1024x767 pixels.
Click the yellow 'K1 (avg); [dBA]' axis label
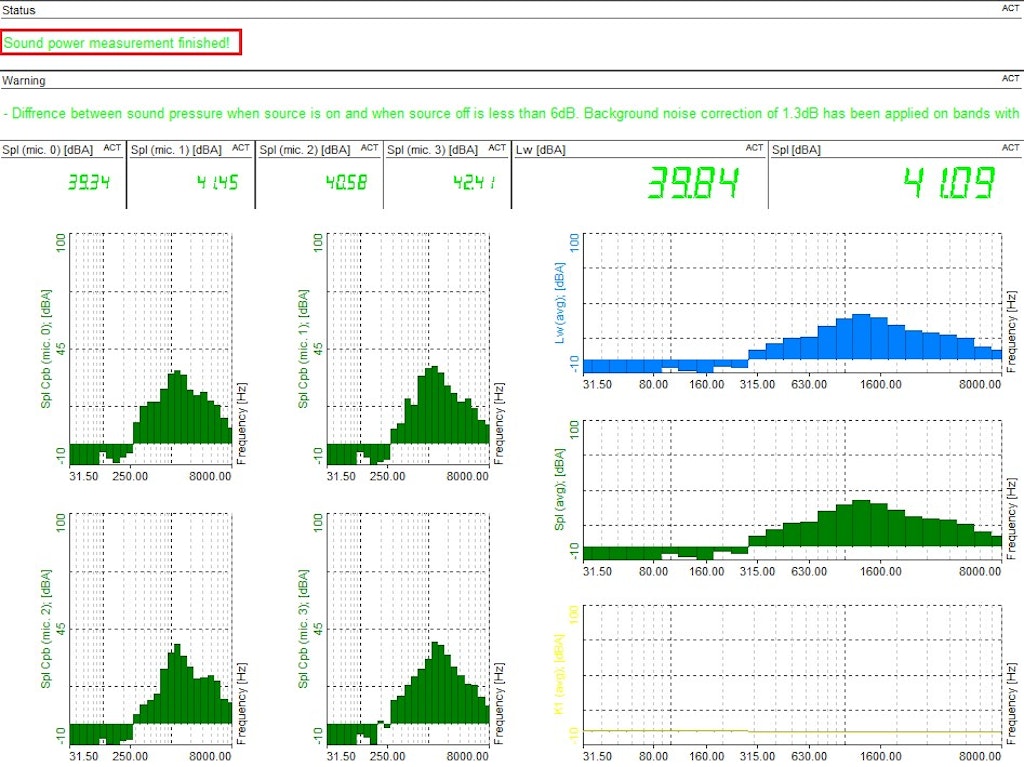560,674
